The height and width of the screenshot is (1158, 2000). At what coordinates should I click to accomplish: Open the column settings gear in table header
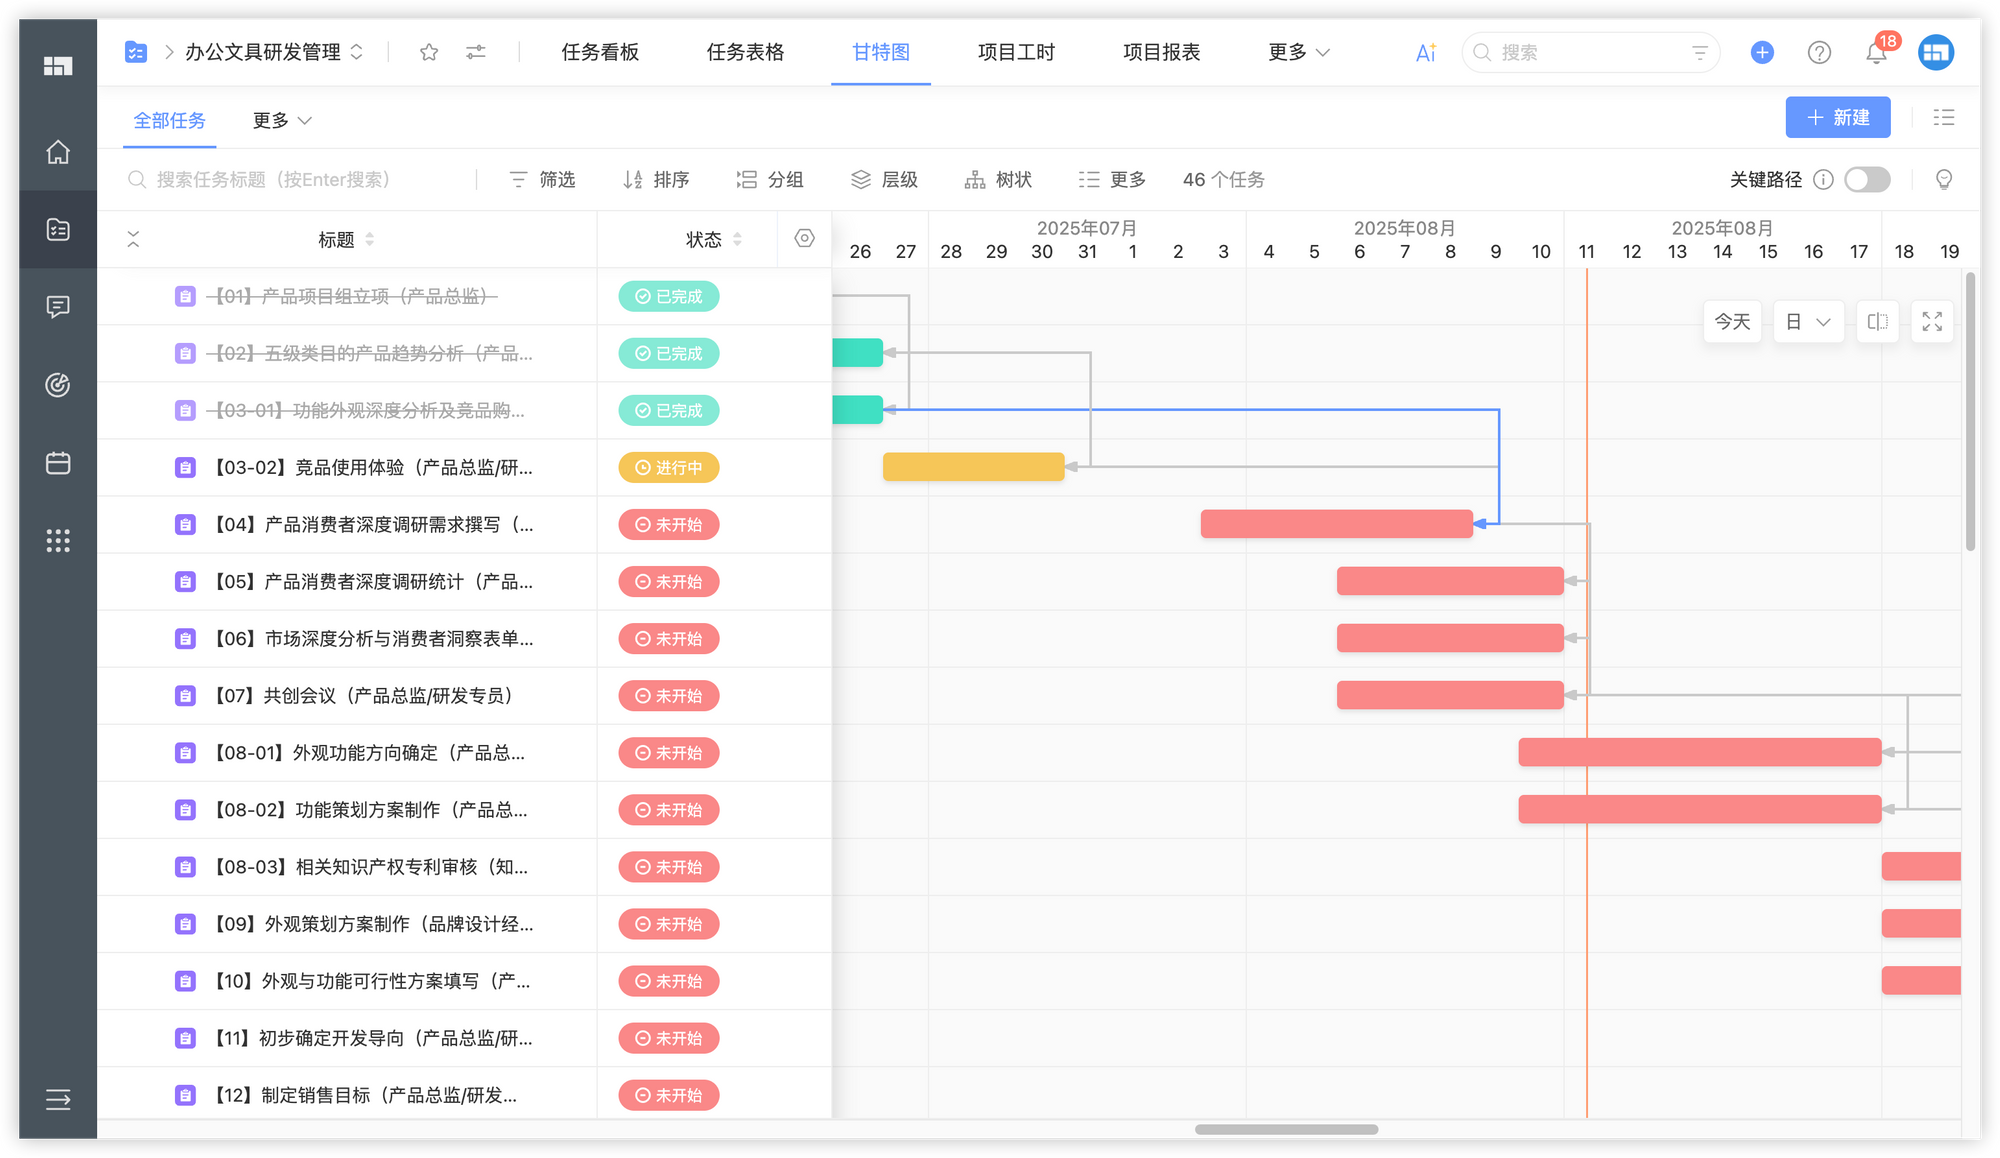[804, 239]
